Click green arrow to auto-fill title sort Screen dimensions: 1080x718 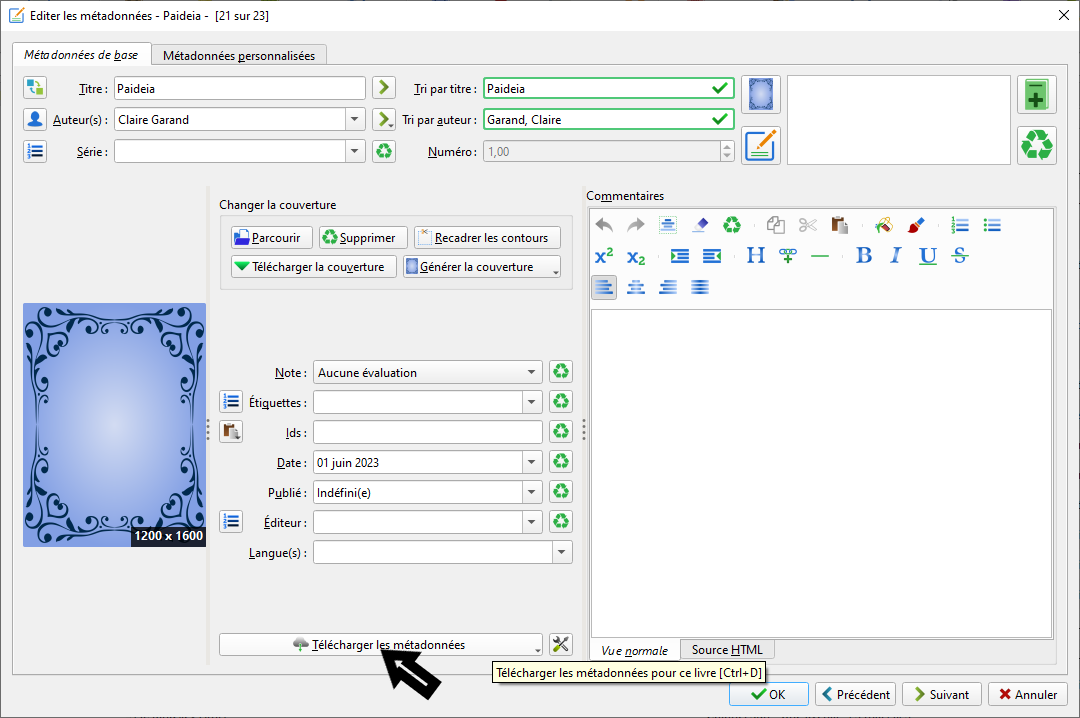click(384, 88)
